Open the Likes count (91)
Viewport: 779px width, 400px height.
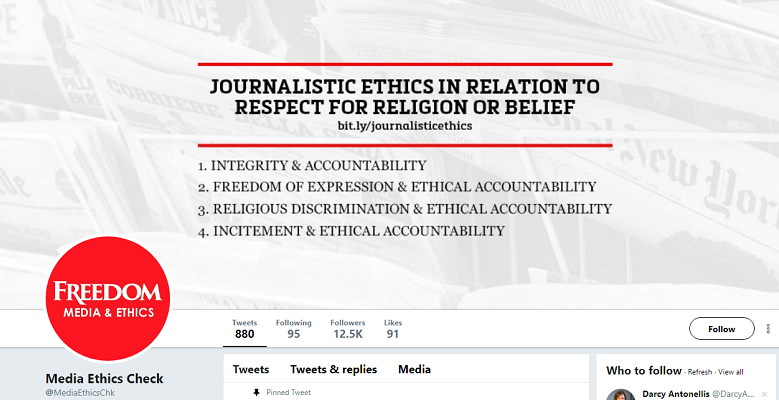(x=393, y=329)
